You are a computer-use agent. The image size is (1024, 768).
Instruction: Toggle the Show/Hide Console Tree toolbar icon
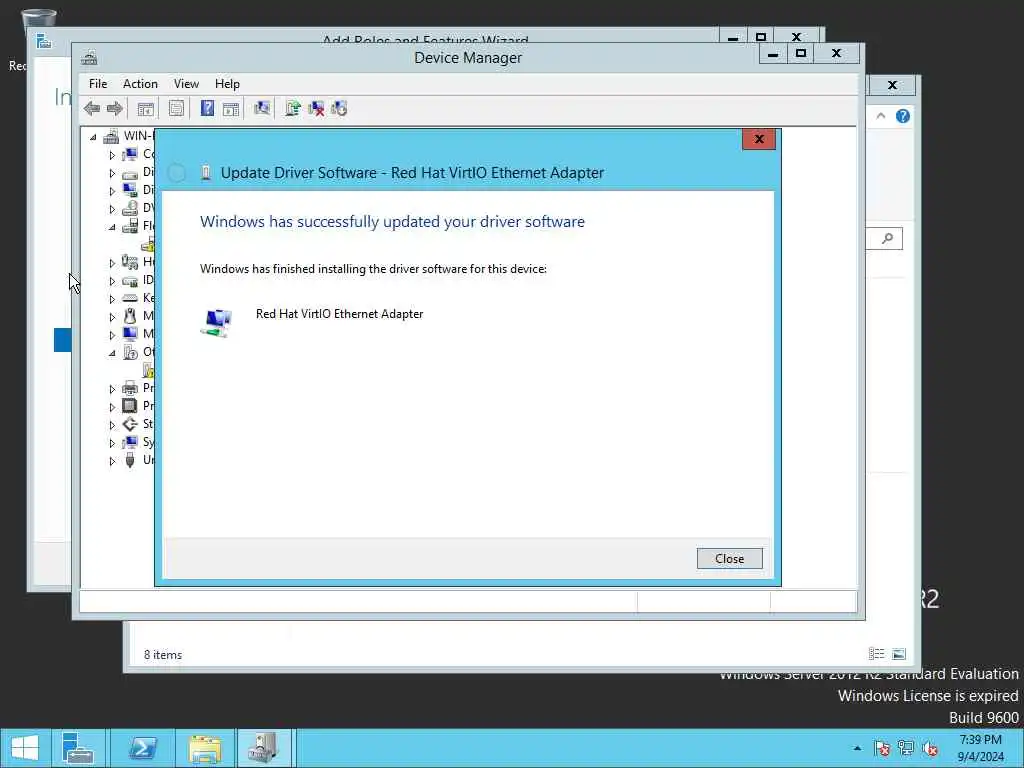tap(146, 108)
